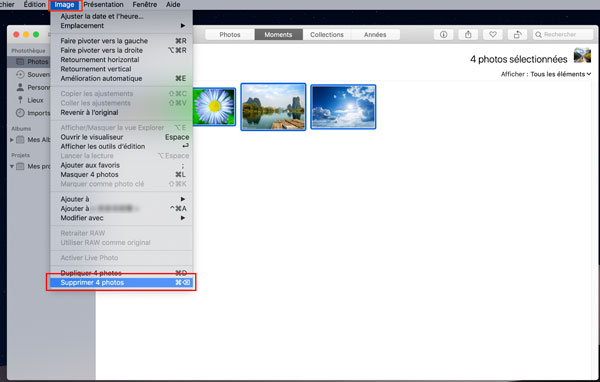Viewport: 600px width, 382px height.
Task: Apply Amélioration automatique
Action: [x=121, y=78]
